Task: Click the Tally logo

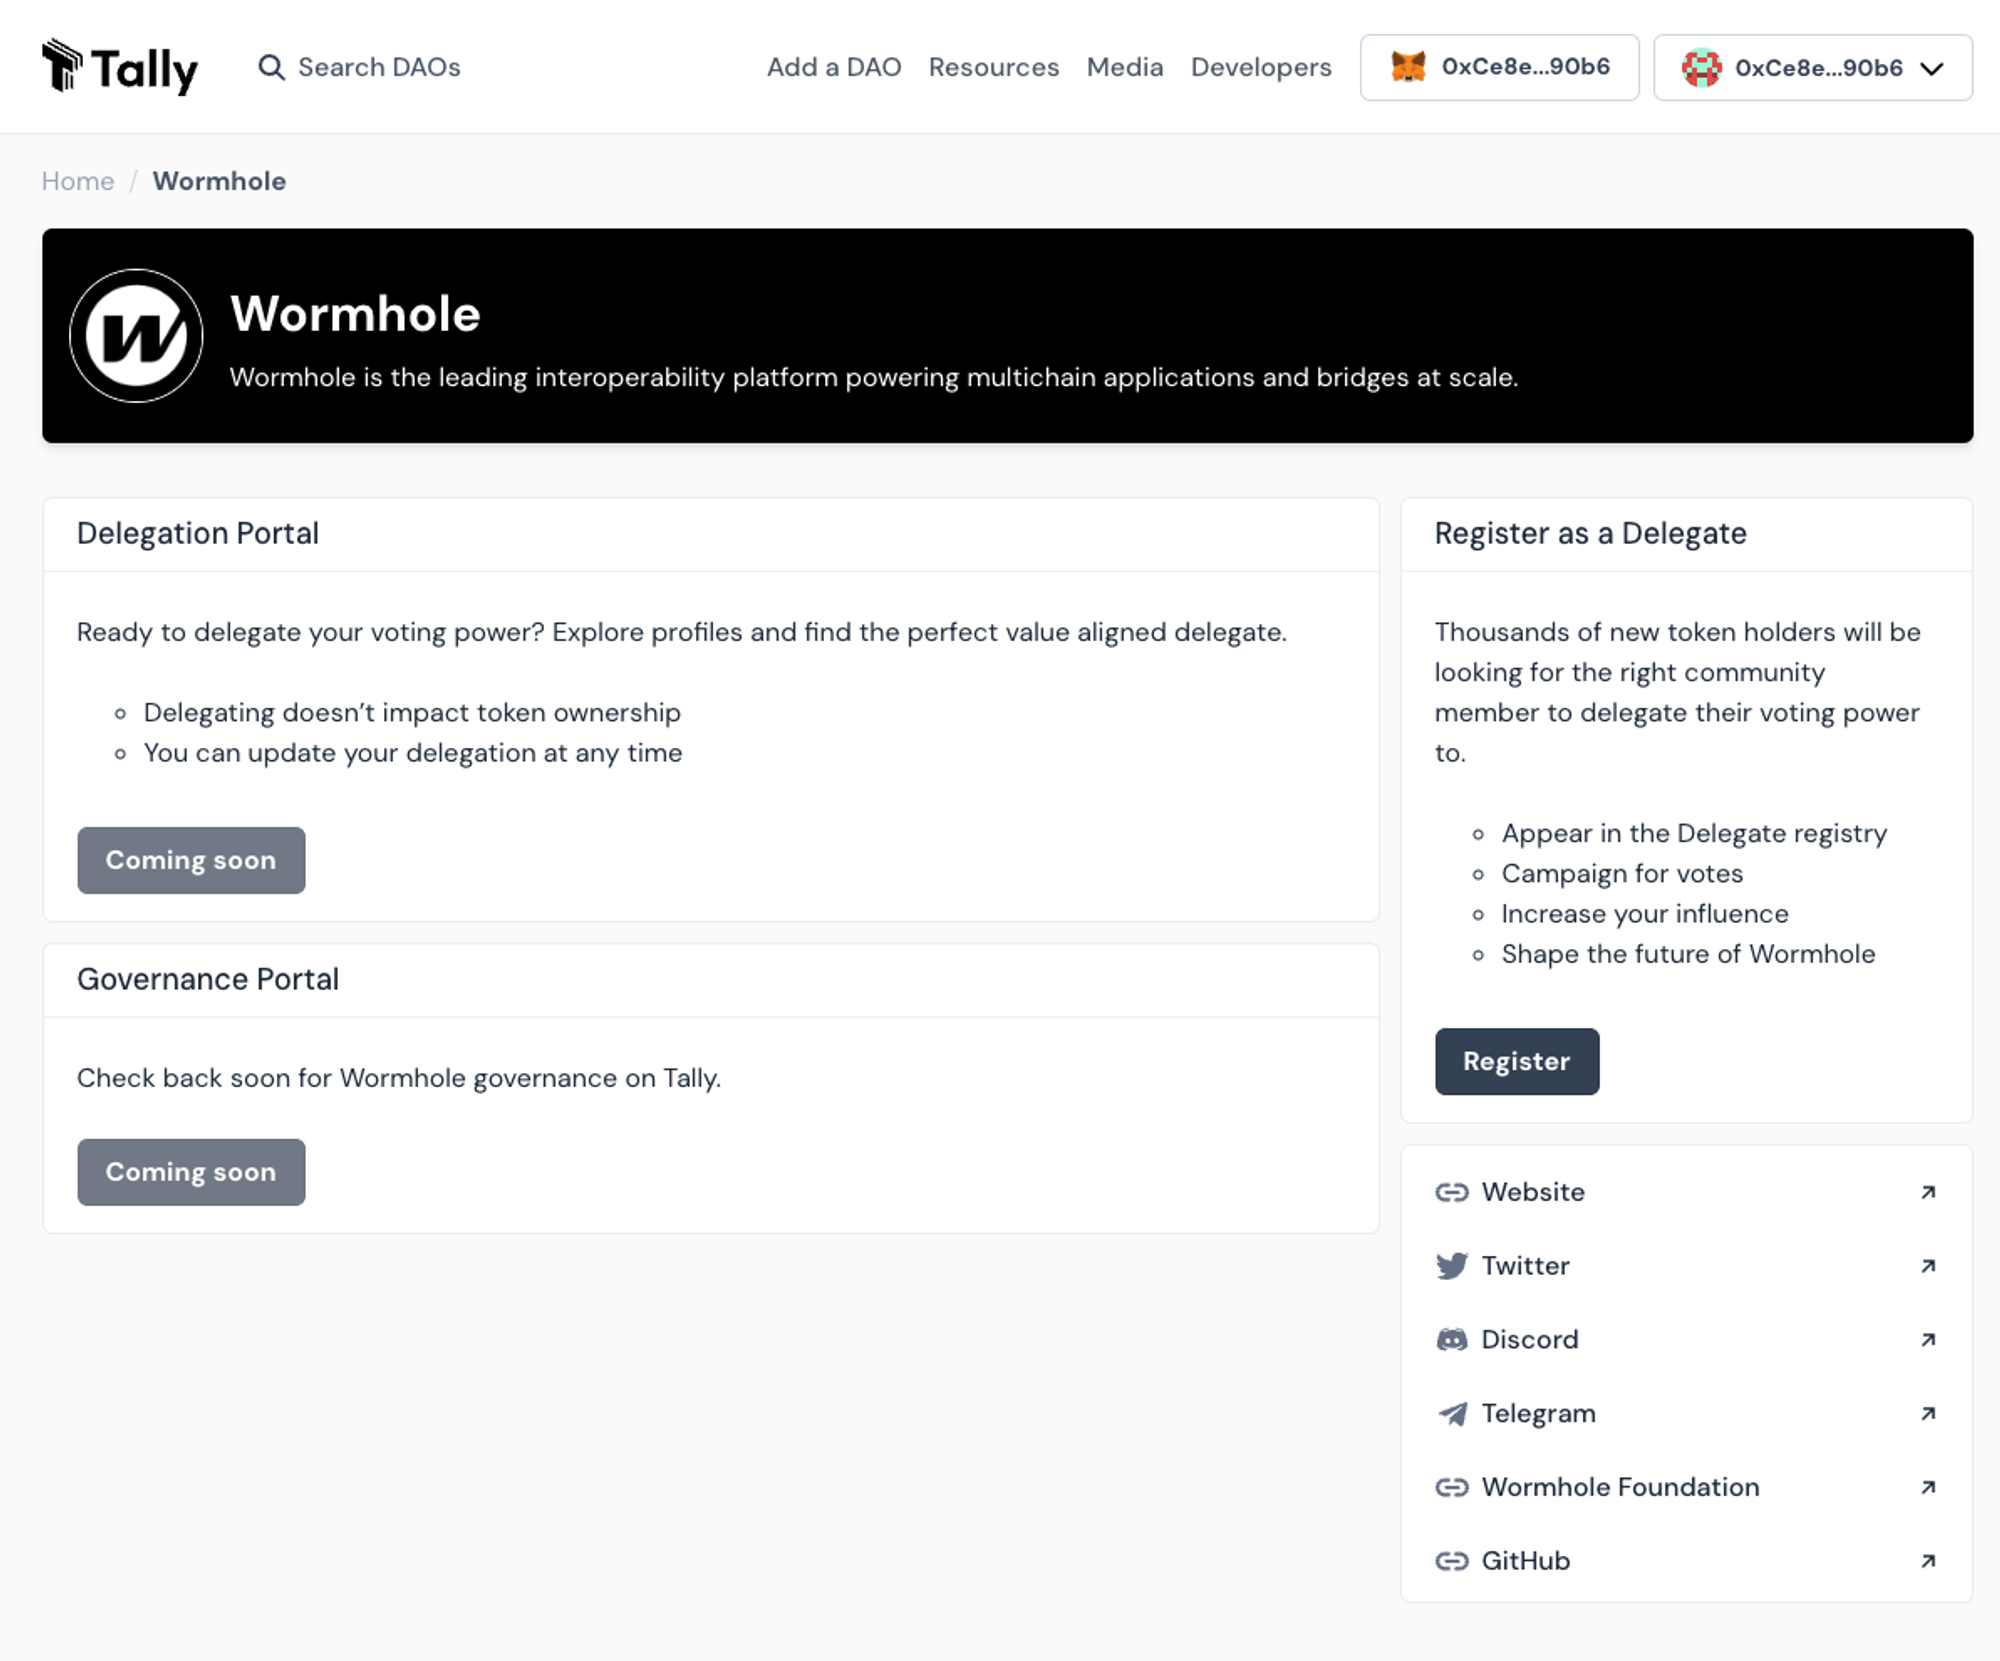Action: click(x=120, y=67)
